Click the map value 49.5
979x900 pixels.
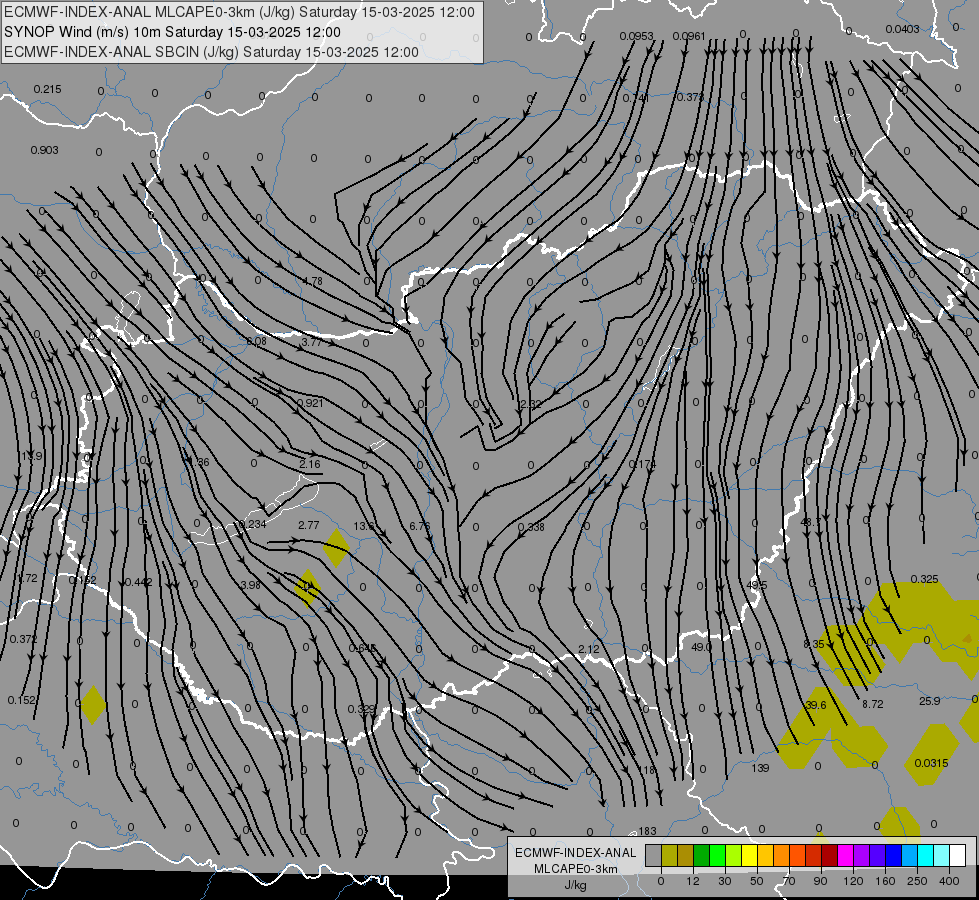757,585
